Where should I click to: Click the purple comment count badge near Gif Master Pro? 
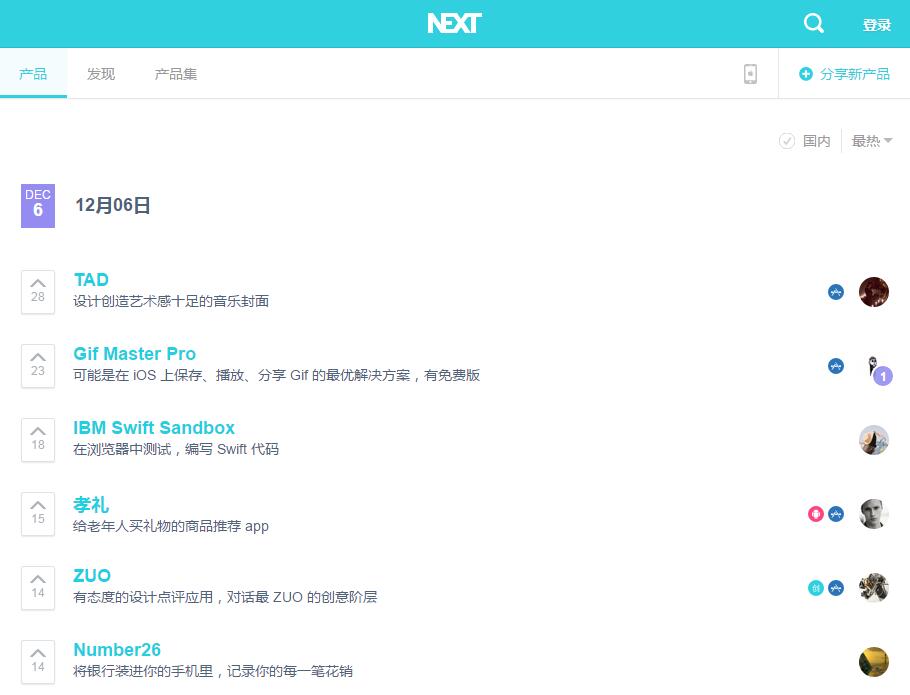click(881, 375)
